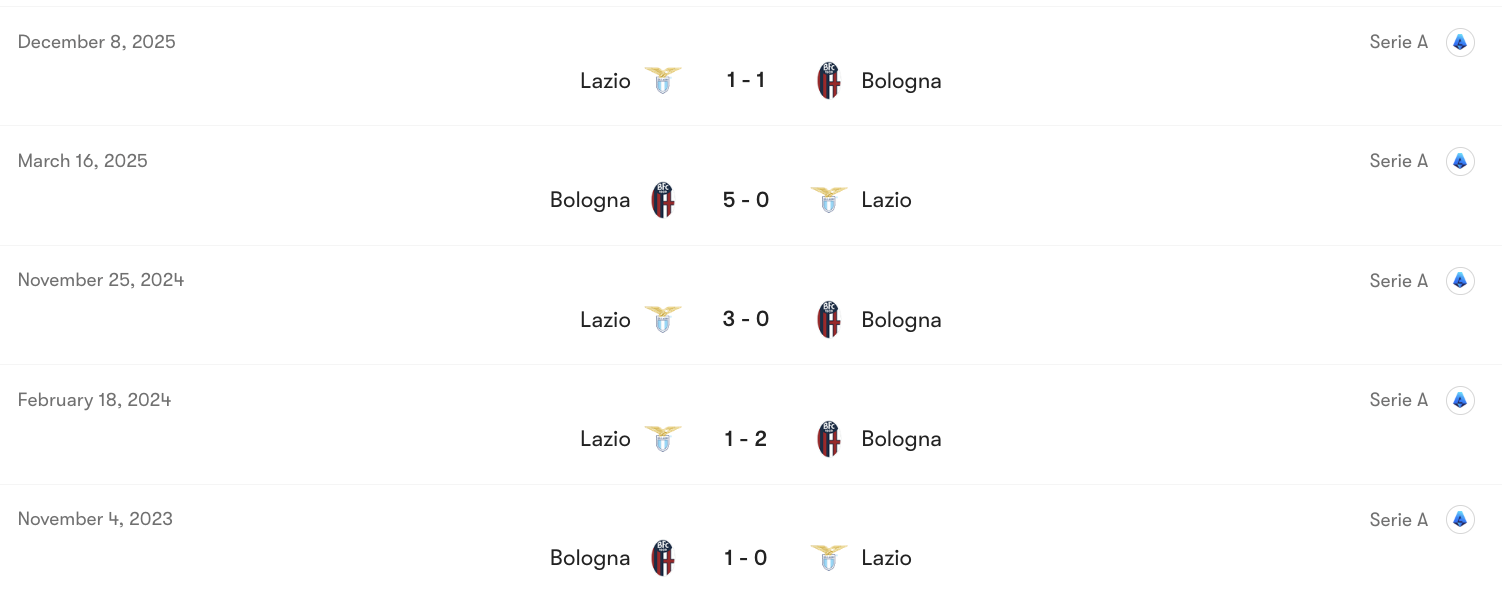Click the Lazio eagle crest in the December 8 match

tap(663, 80)
